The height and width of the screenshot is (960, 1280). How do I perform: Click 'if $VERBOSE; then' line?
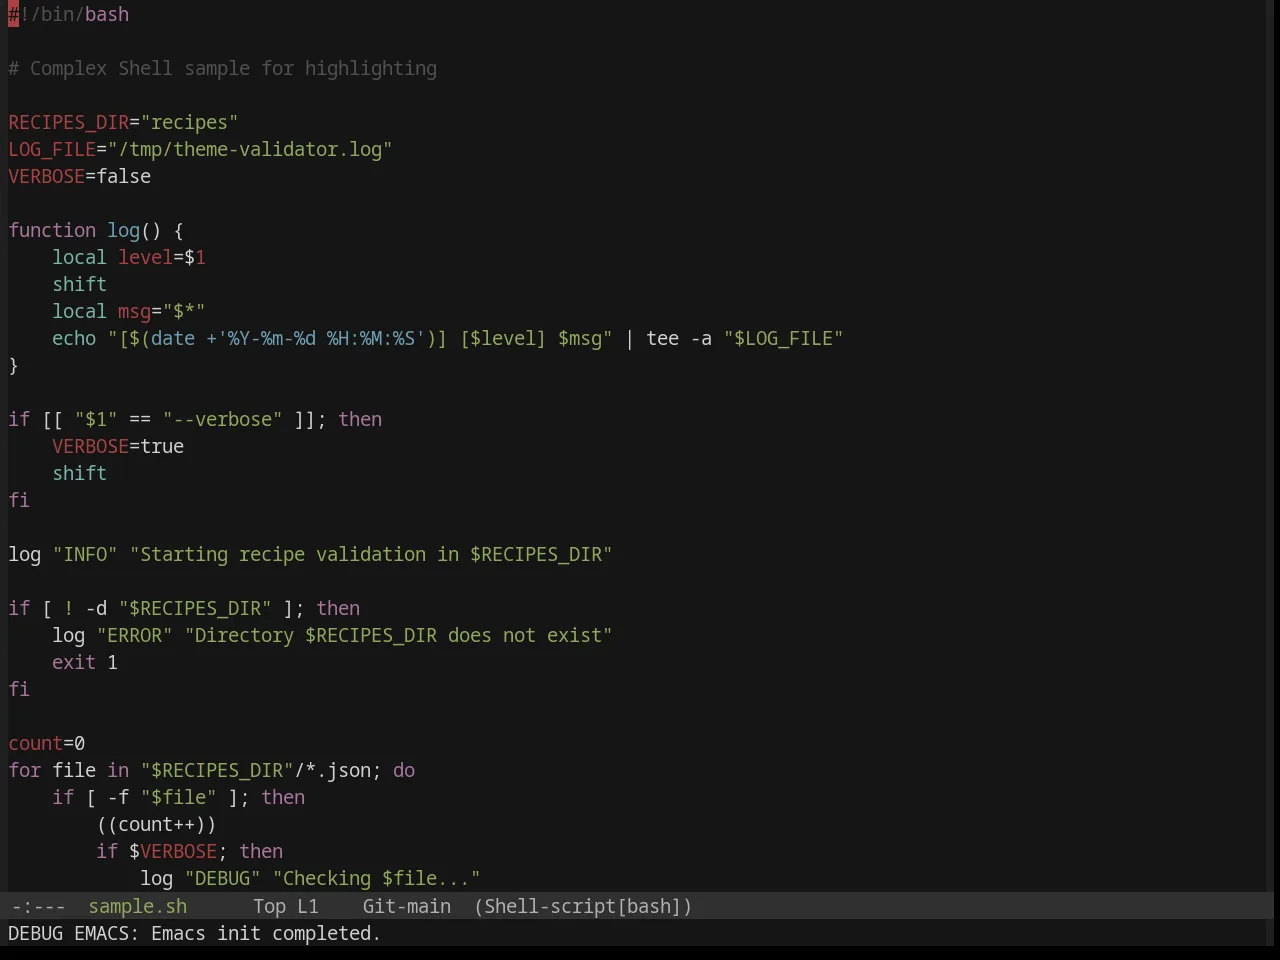[x=189, y=851]
